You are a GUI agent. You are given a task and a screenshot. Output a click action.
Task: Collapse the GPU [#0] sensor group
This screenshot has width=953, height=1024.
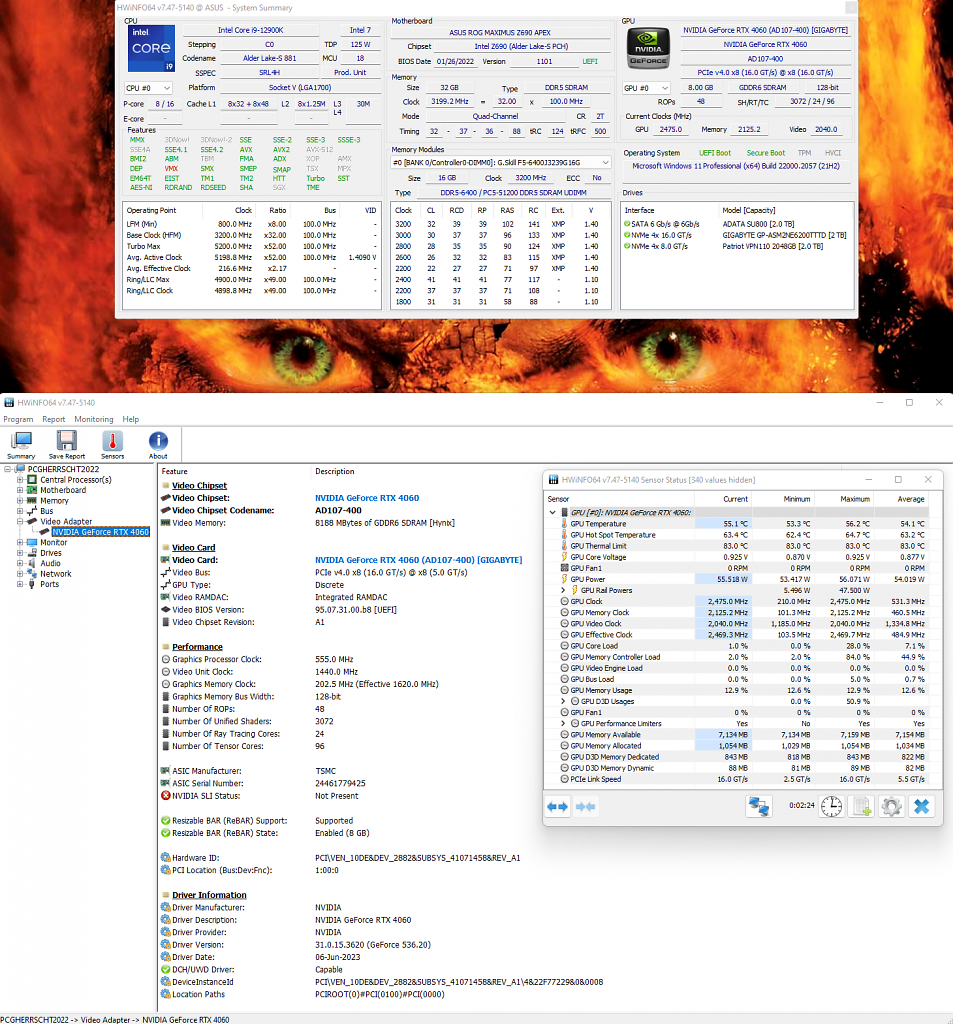[x=553, y=513]
